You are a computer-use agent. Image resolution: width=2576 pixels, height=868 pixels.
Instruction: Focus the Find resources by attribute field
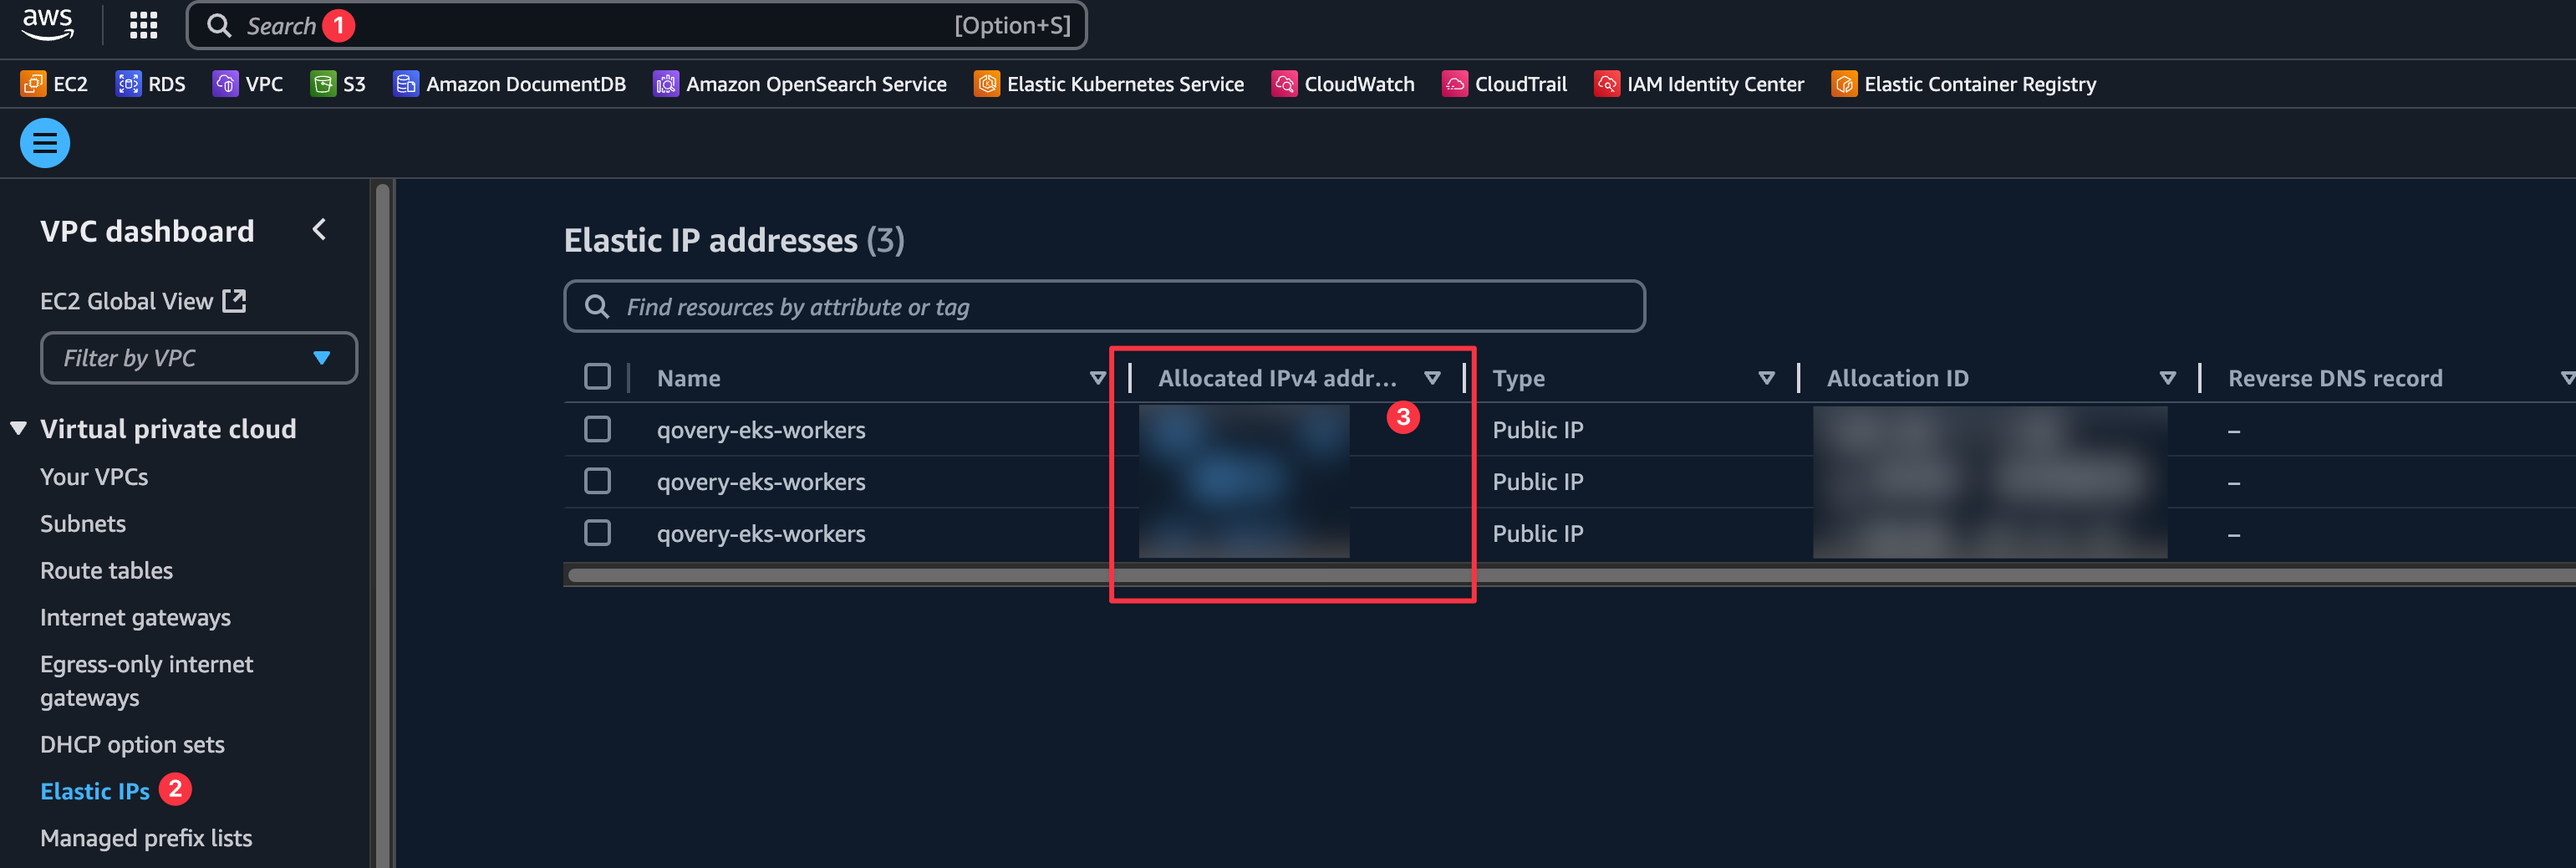click(1104, 306)
